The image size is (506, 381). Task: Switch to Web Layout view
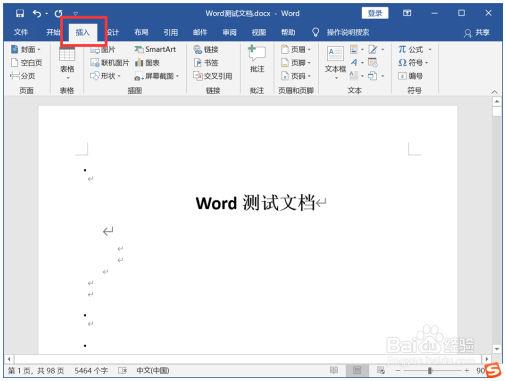click(x=380, y=370)
